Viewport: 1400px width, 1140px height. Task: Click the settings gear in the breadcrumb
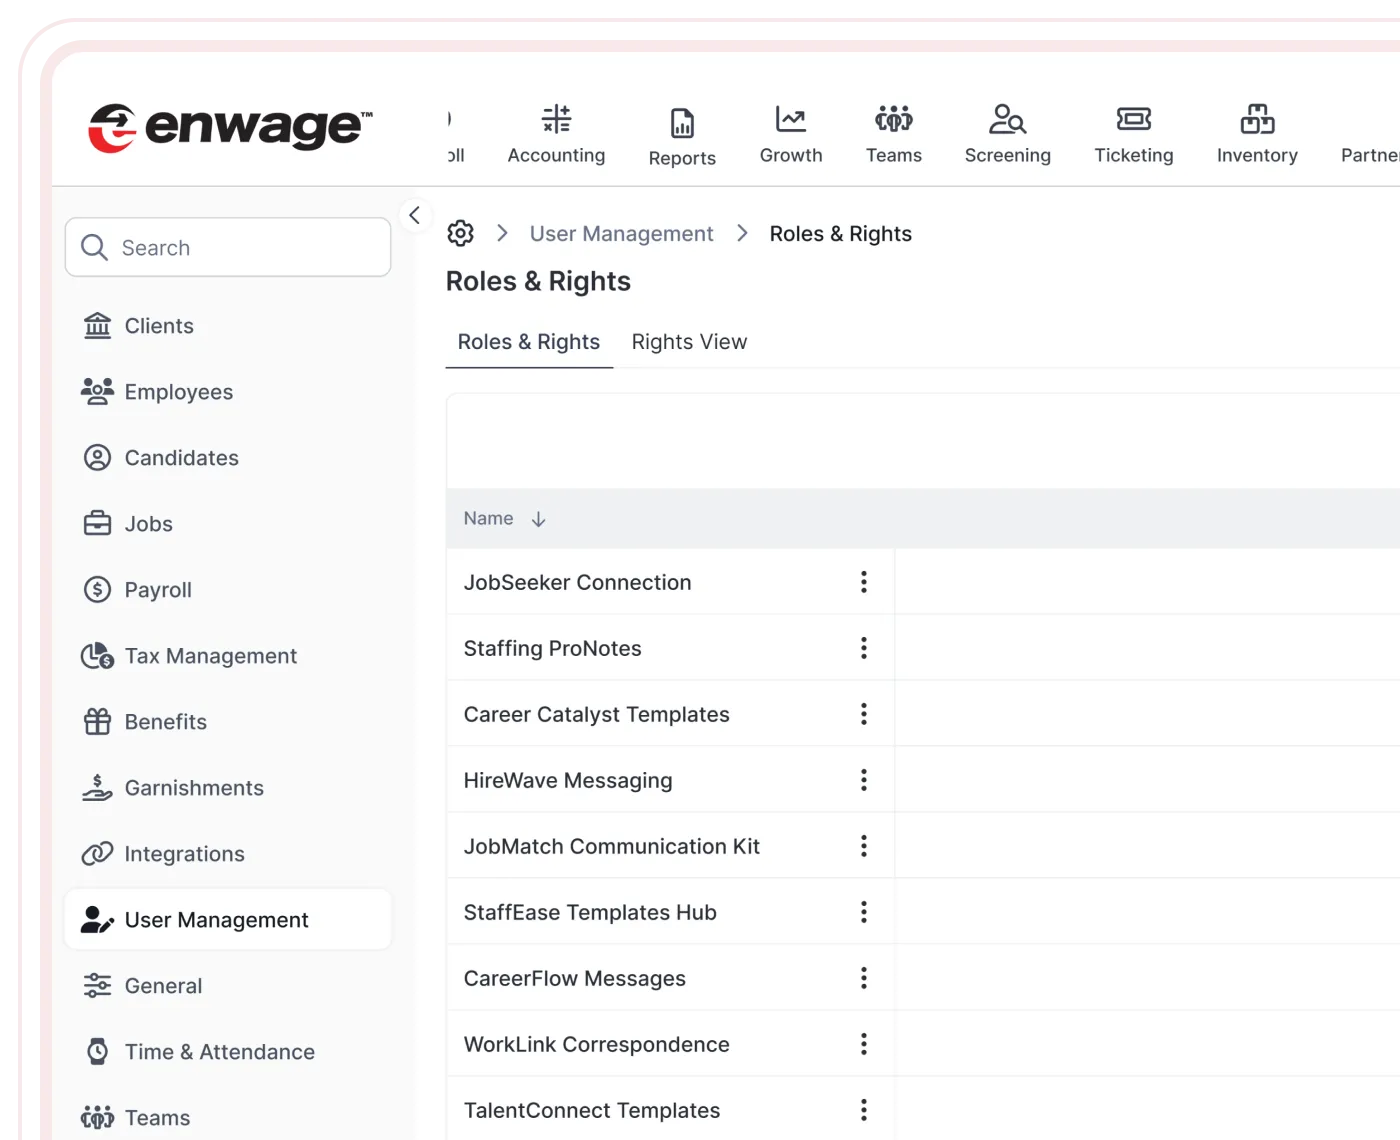(x=461, y=233)
